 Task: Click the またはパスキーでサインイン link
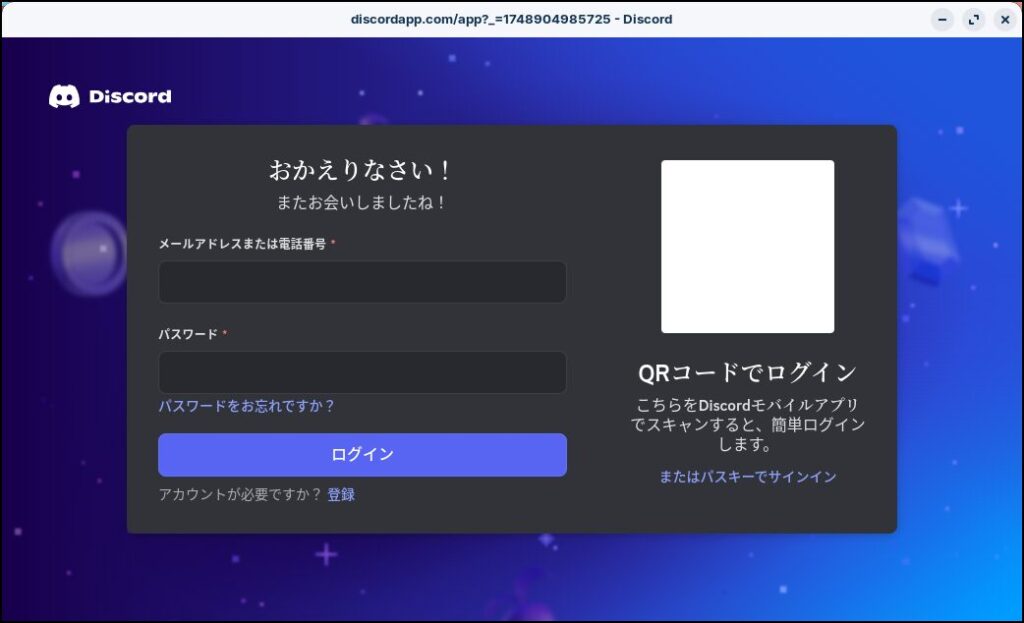[x=747, y=477]
